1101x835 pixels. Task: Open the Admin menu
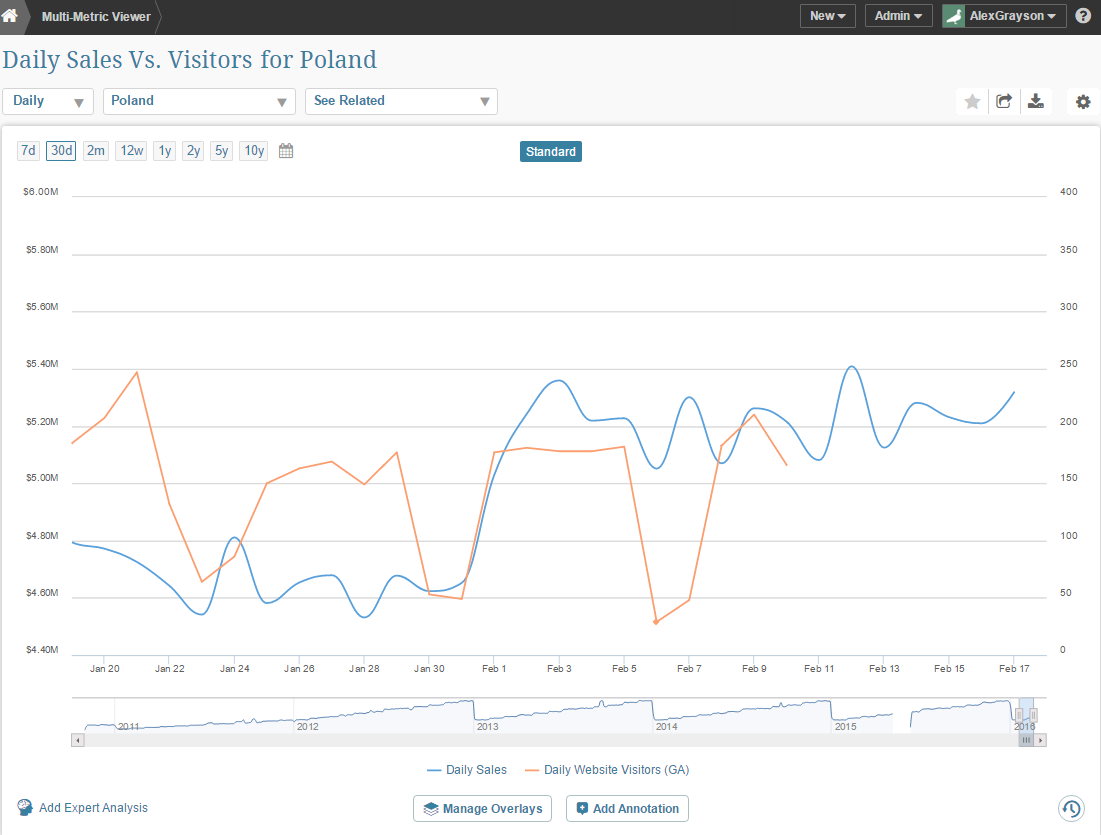(x=898, y=16)
